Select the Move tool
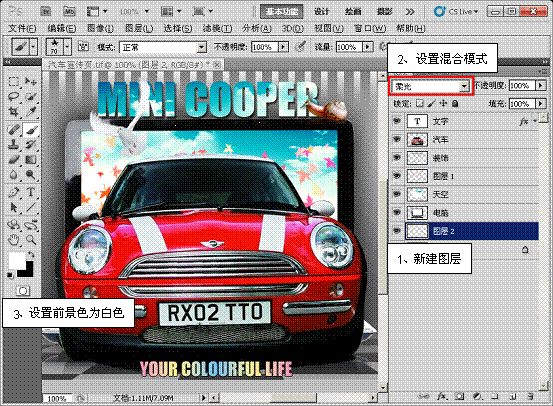Screen dimensions: 553x406 (31, 81)
